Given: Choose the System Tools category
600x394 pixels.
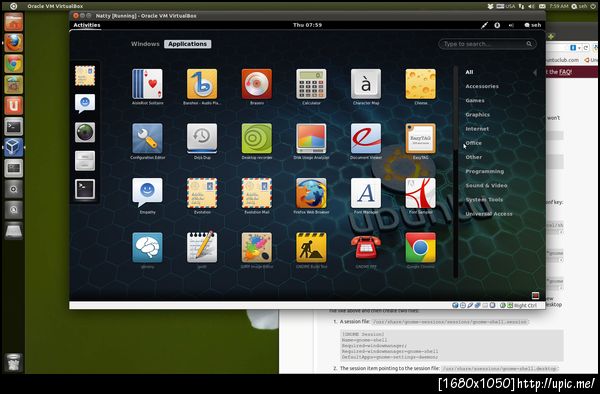Looking at the screenshot, I should (484, 199).
